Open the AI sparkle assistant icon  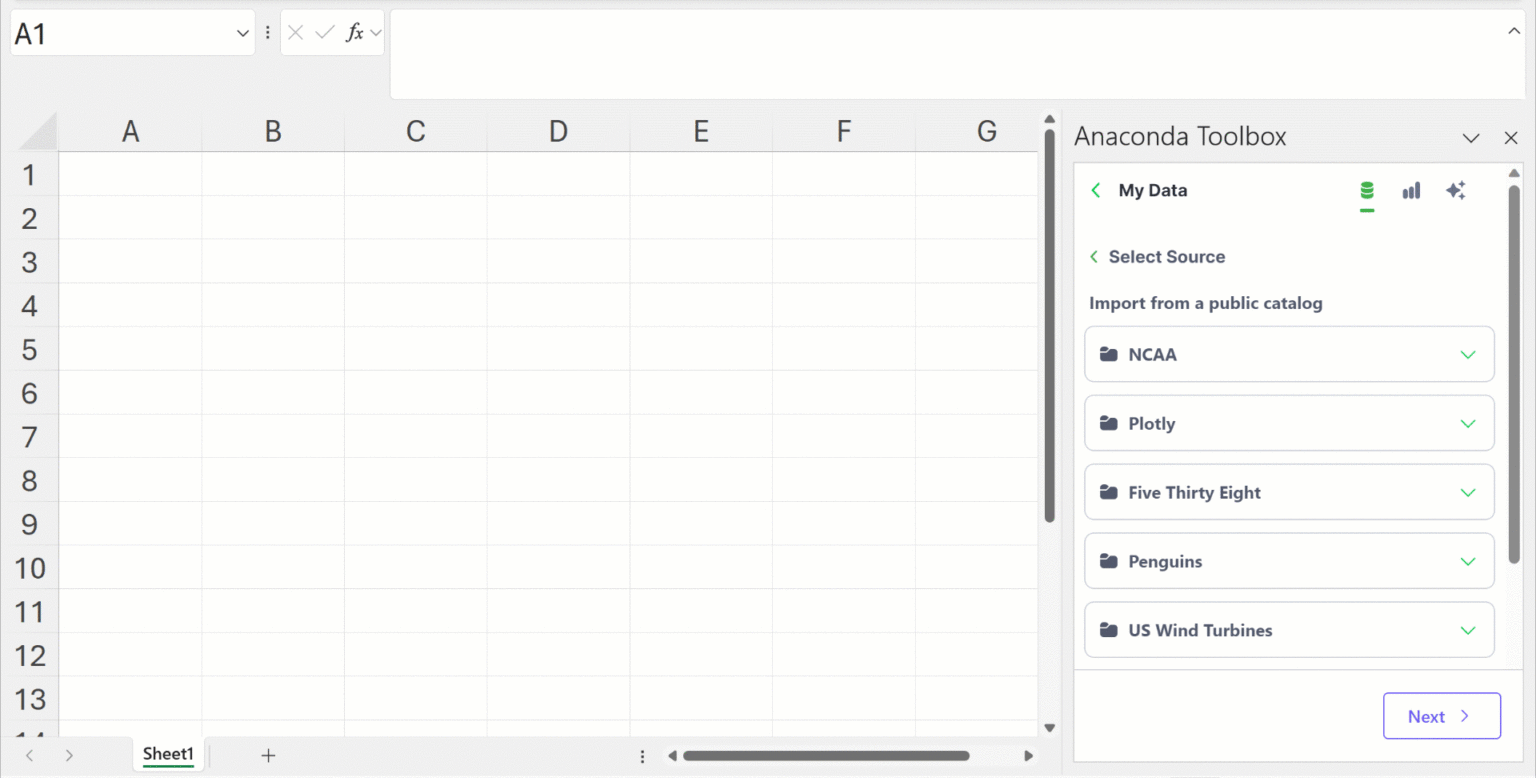point(1456,190)
